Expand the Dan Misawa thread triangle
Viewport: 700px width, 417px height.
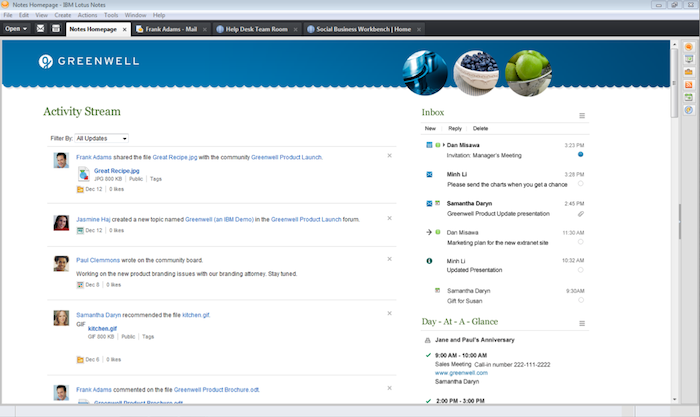[444, 145]
